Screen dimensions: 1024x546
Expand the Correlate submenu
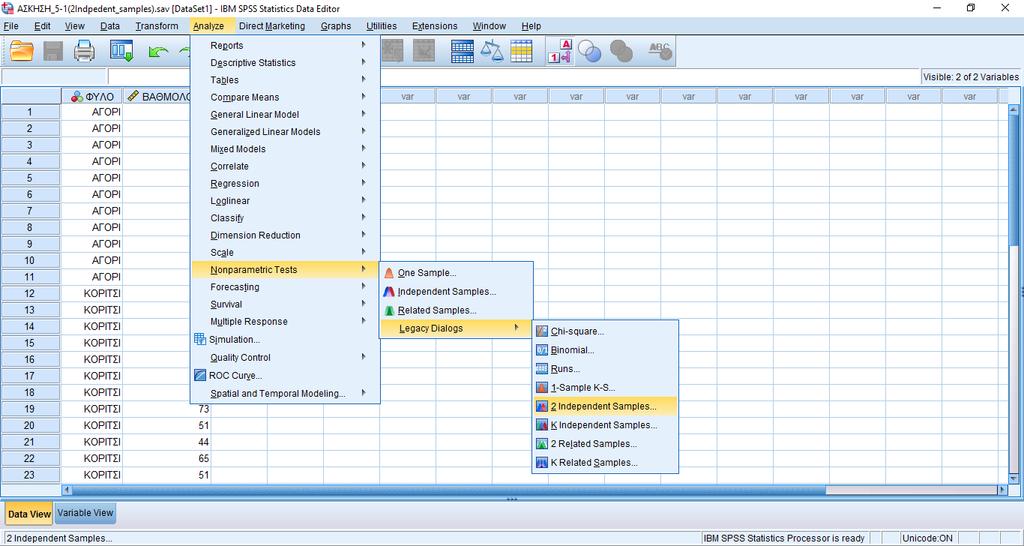pos(285,166)
